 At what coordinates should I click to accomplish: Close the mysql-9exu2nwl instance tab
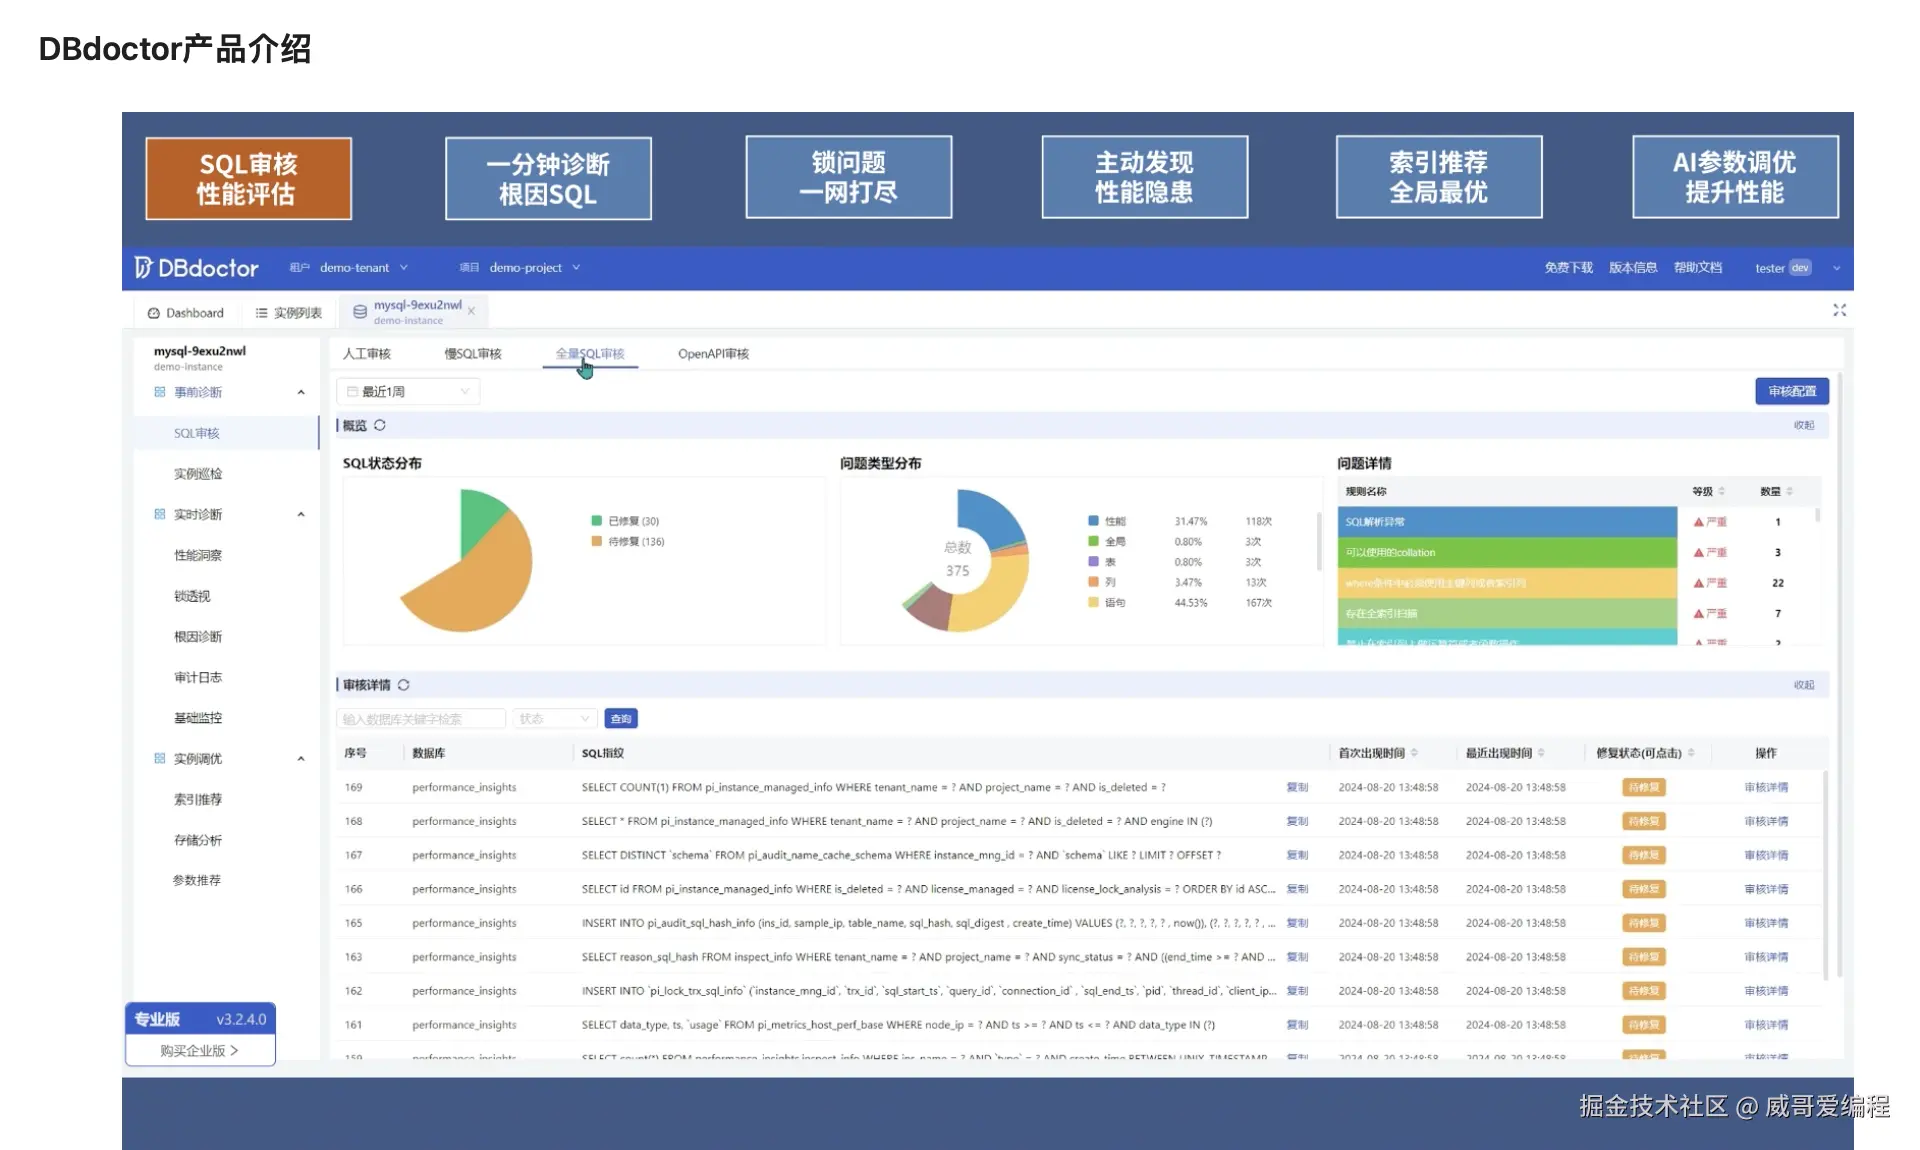(x=471, y=312)
